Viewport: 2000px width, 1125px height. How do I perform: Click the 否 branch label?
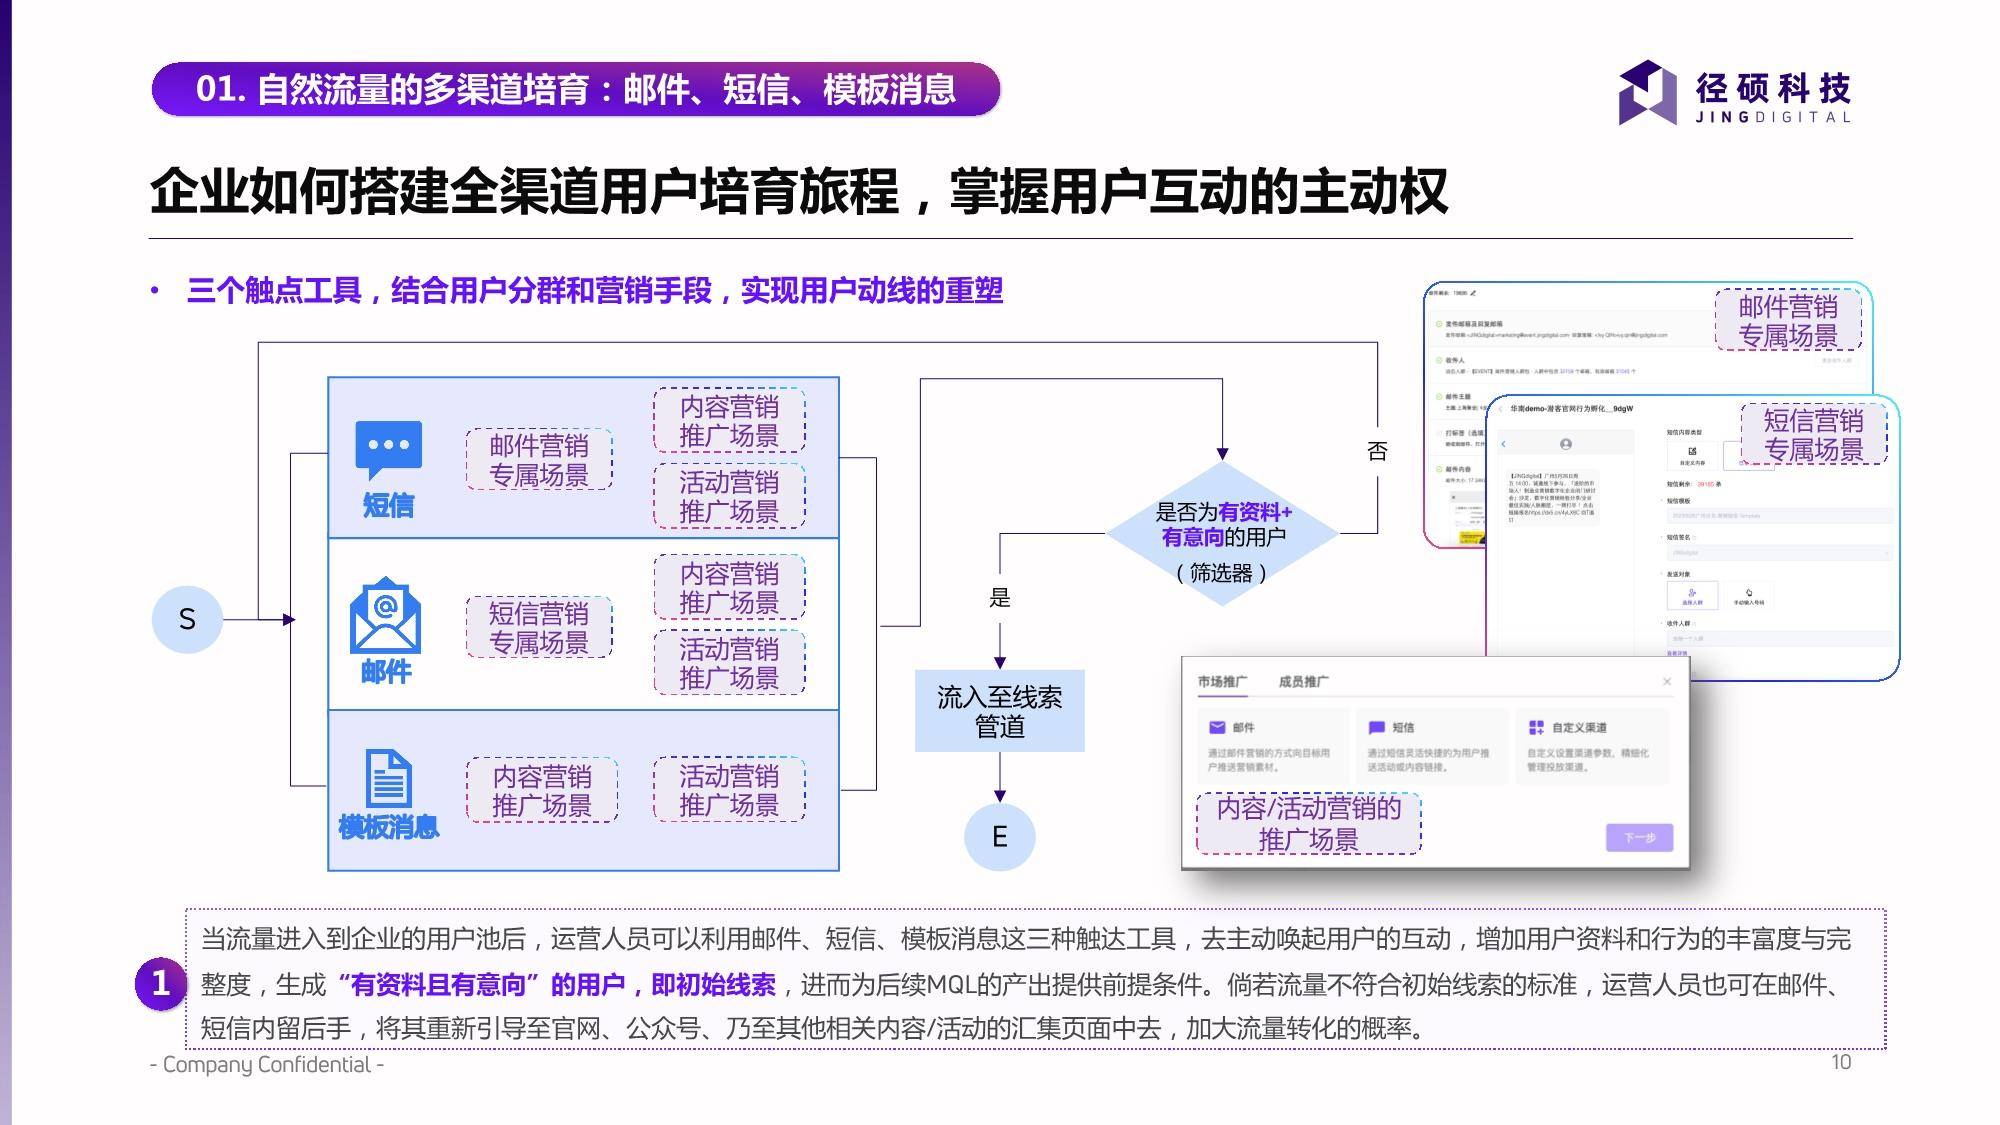coord(1378,451)
